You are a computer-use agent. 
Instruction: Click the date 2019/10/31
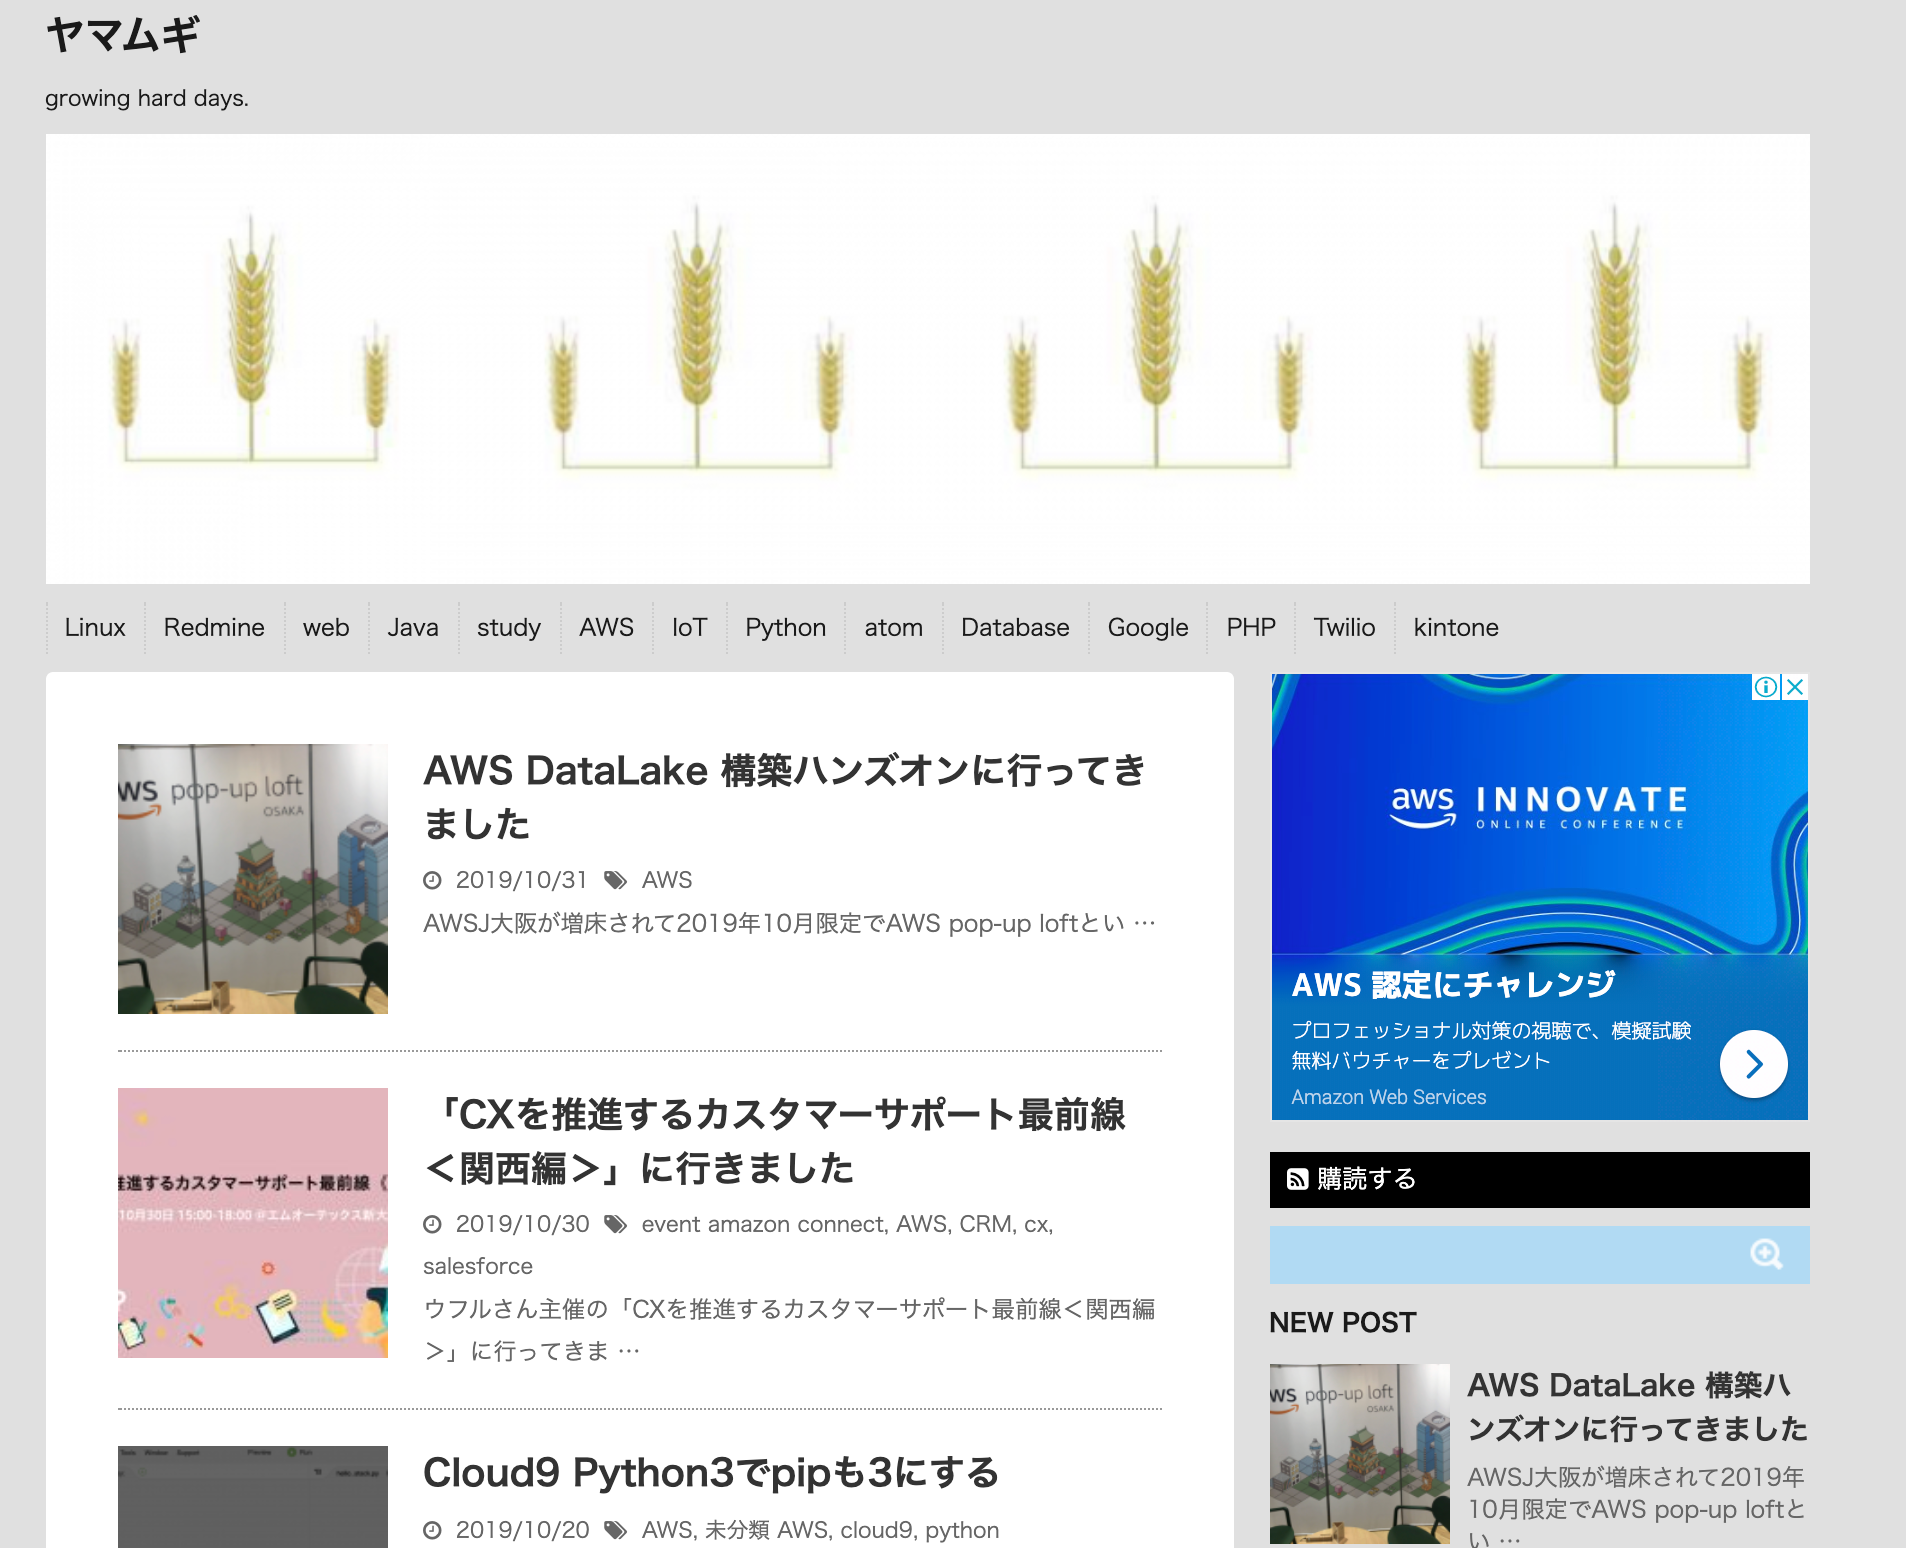pos(522,880)
